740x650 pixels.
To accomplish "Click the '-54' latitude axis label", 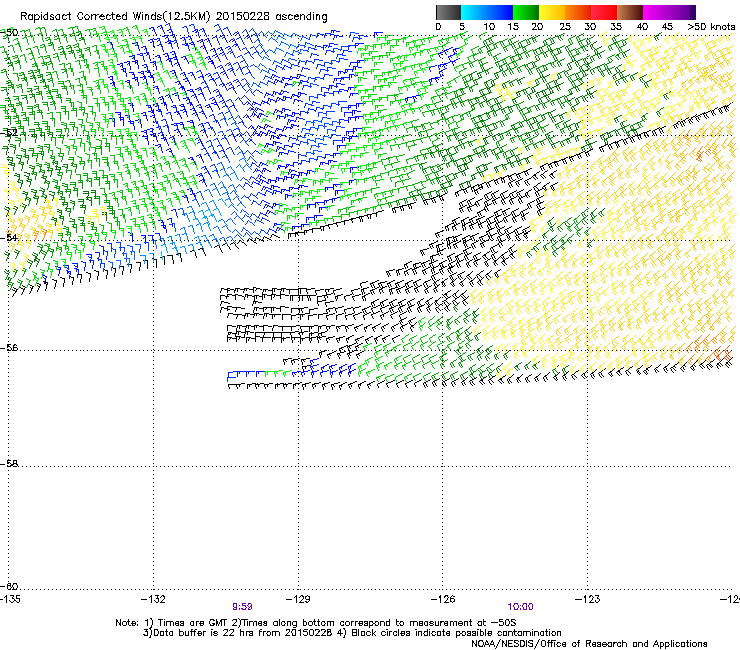I will pos(9,237).
